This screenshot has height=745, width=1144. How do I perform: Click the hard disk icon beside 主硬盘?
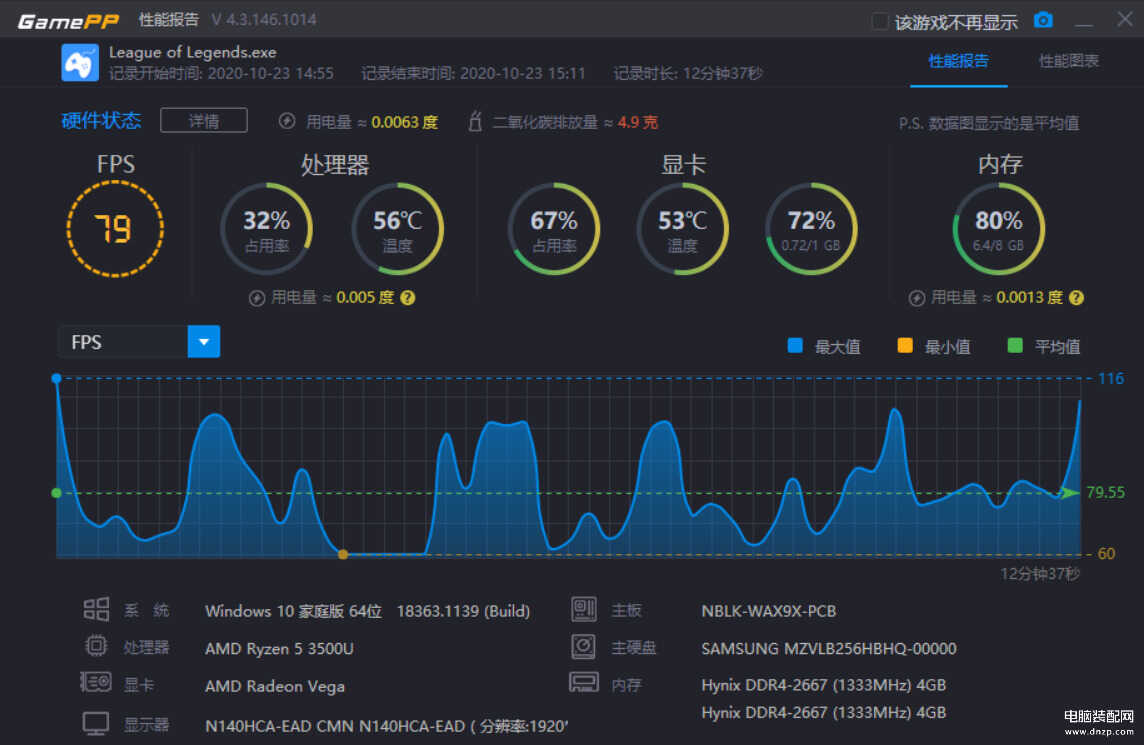point(584,646)
